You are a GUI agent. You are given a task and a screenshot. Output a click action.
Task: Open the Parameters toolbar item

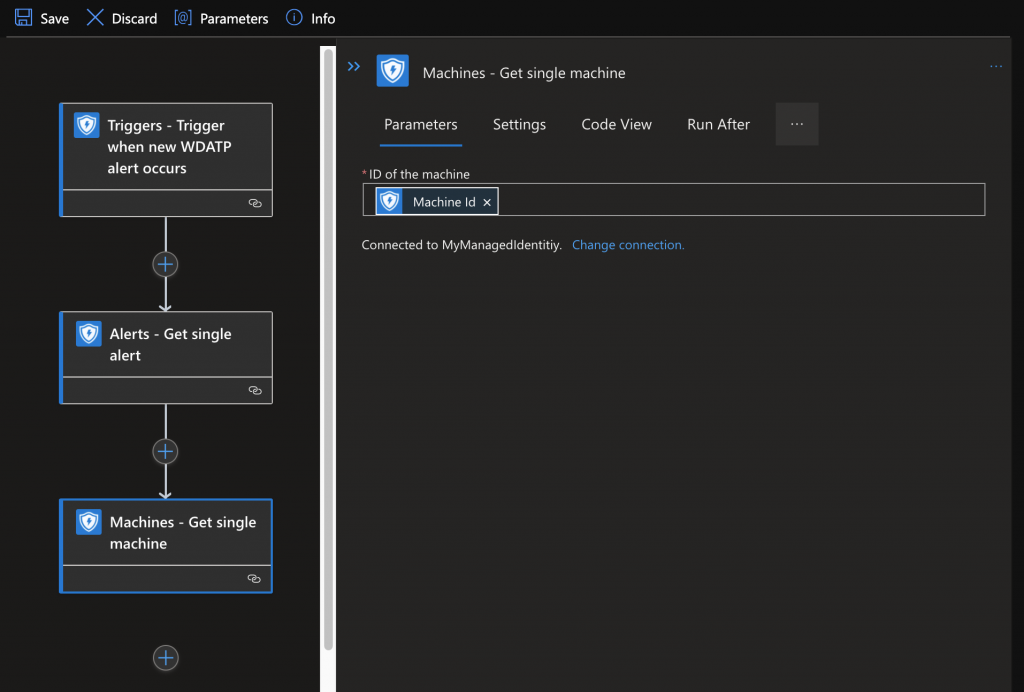(x=221, y=18)
